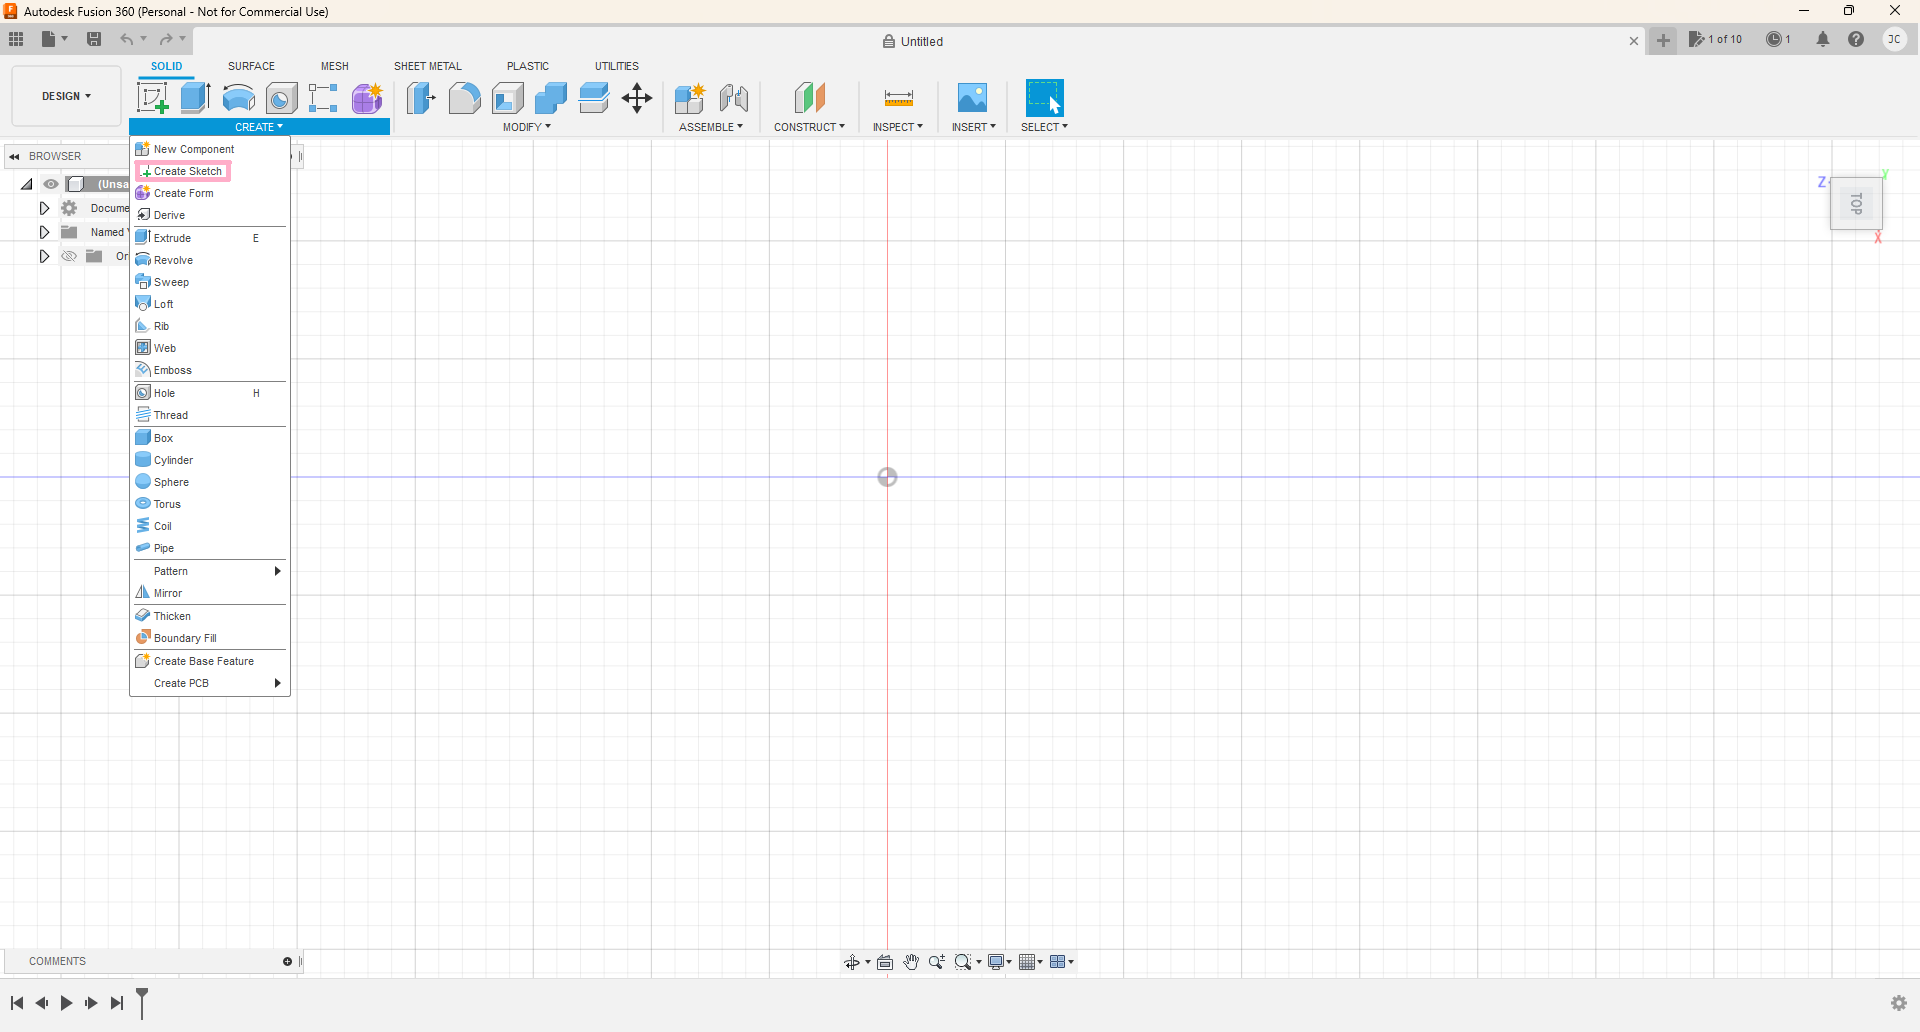The image size is (1920, 1032).
Task: Switch to the PLASTIC tab
Action: [x=528, y=66]
